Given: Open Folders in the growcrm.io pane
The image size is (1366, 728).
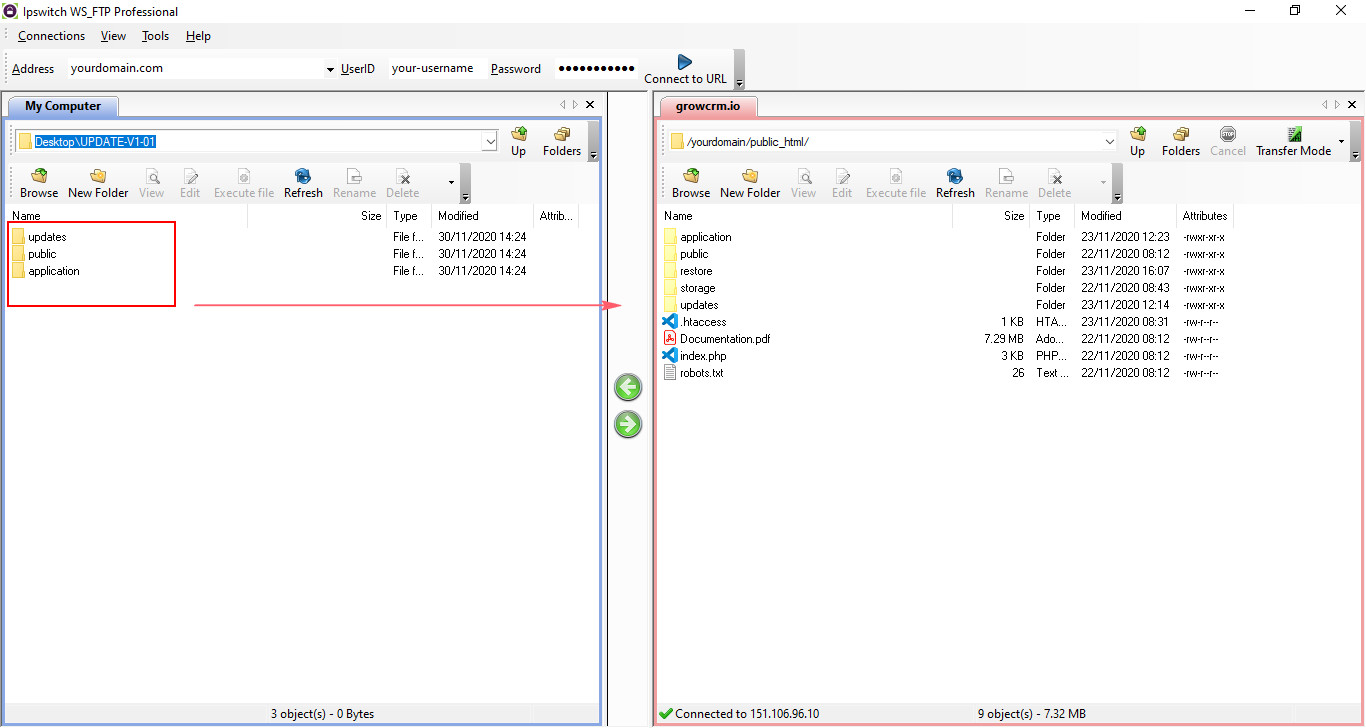Looking at the screenshot, I should point(1181,141).
